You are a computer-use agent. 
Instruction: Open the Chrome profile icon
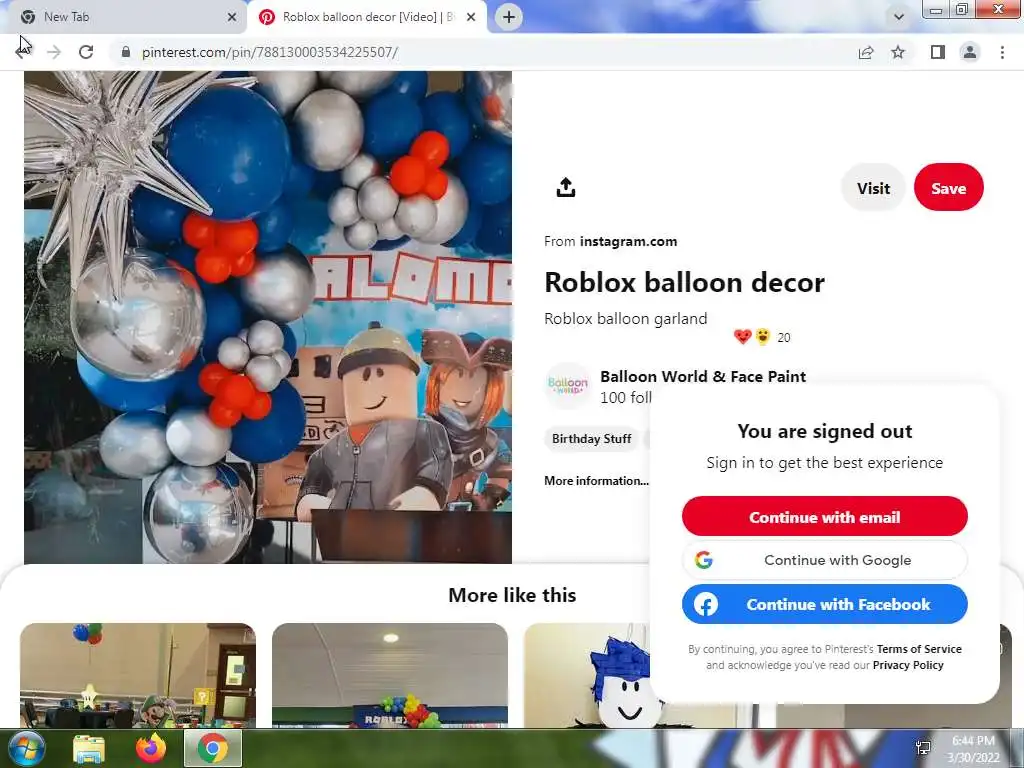click(x=970, y=52)
